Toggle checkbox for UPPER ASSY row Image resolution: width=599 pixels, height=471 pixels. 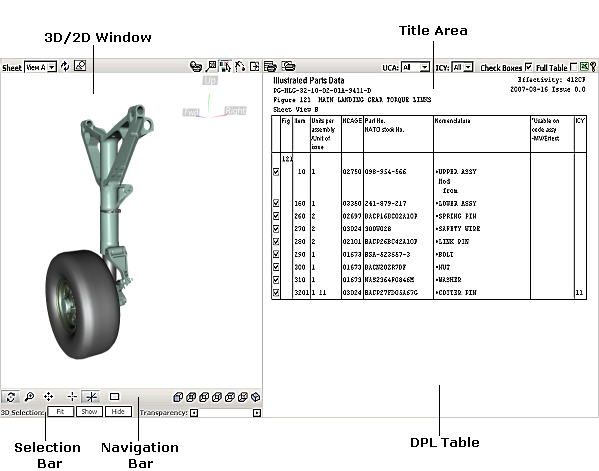pos(276,172)
